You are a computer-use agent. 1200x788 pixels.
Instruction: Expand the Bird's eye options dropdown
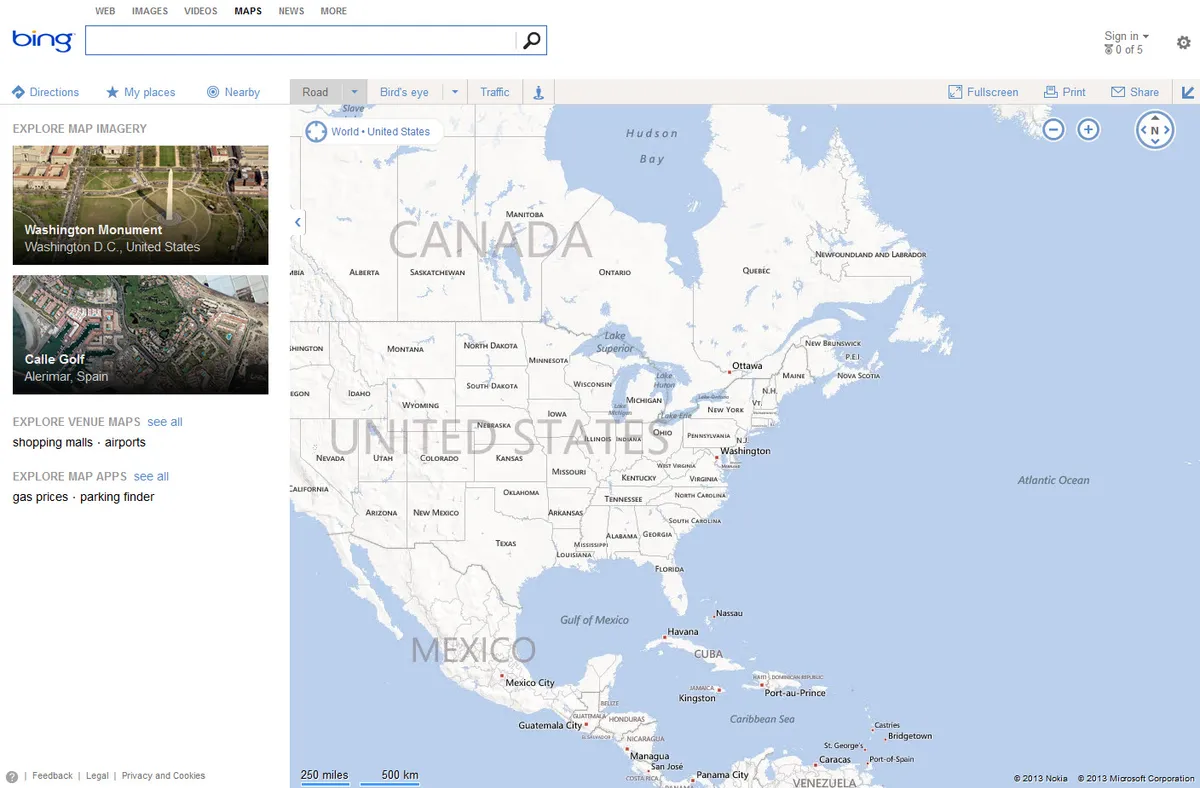(x=455, y=91)
